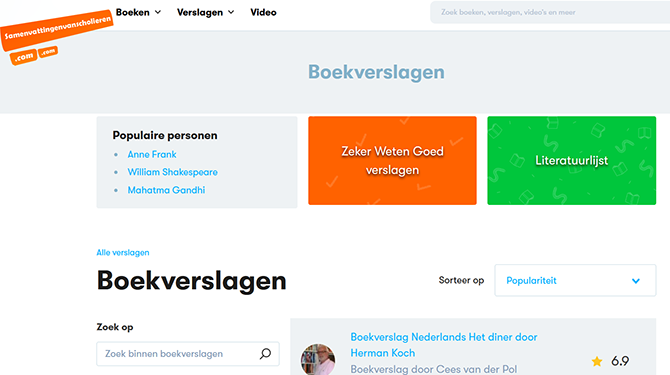Click the Populaire personen heading
The height and width of the screenshot is (375, 670).
[165, 135]
